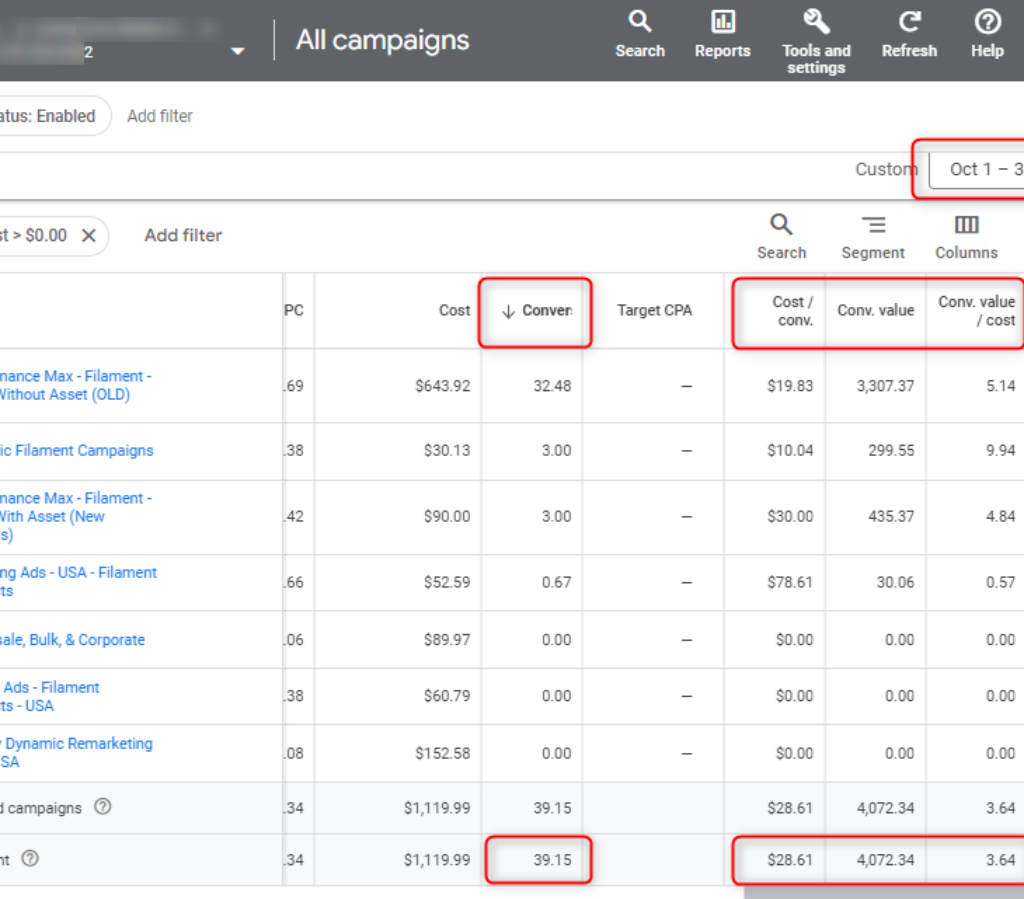Click Add filter beside the Cost chip

click(x=183, y=236)
